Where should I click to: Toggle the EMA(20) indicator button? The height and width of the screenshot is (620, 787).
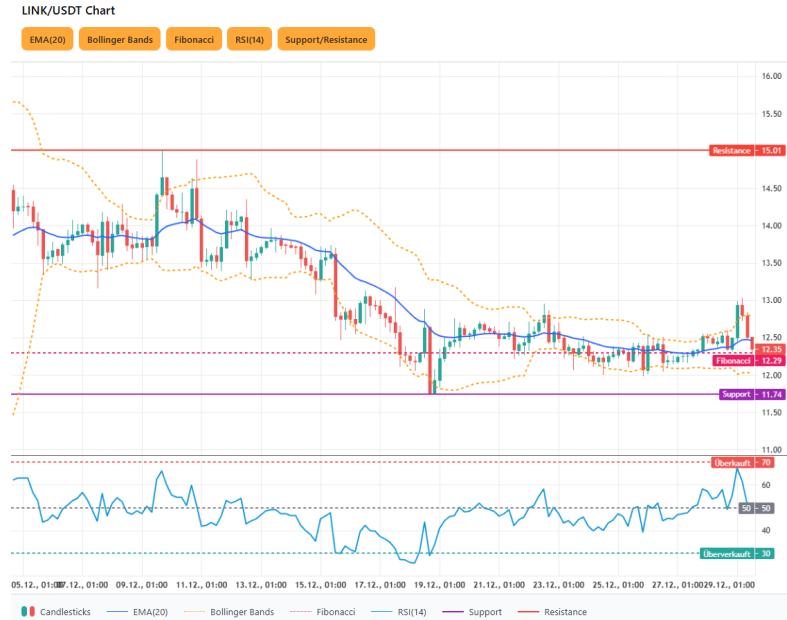pos(47,40)
